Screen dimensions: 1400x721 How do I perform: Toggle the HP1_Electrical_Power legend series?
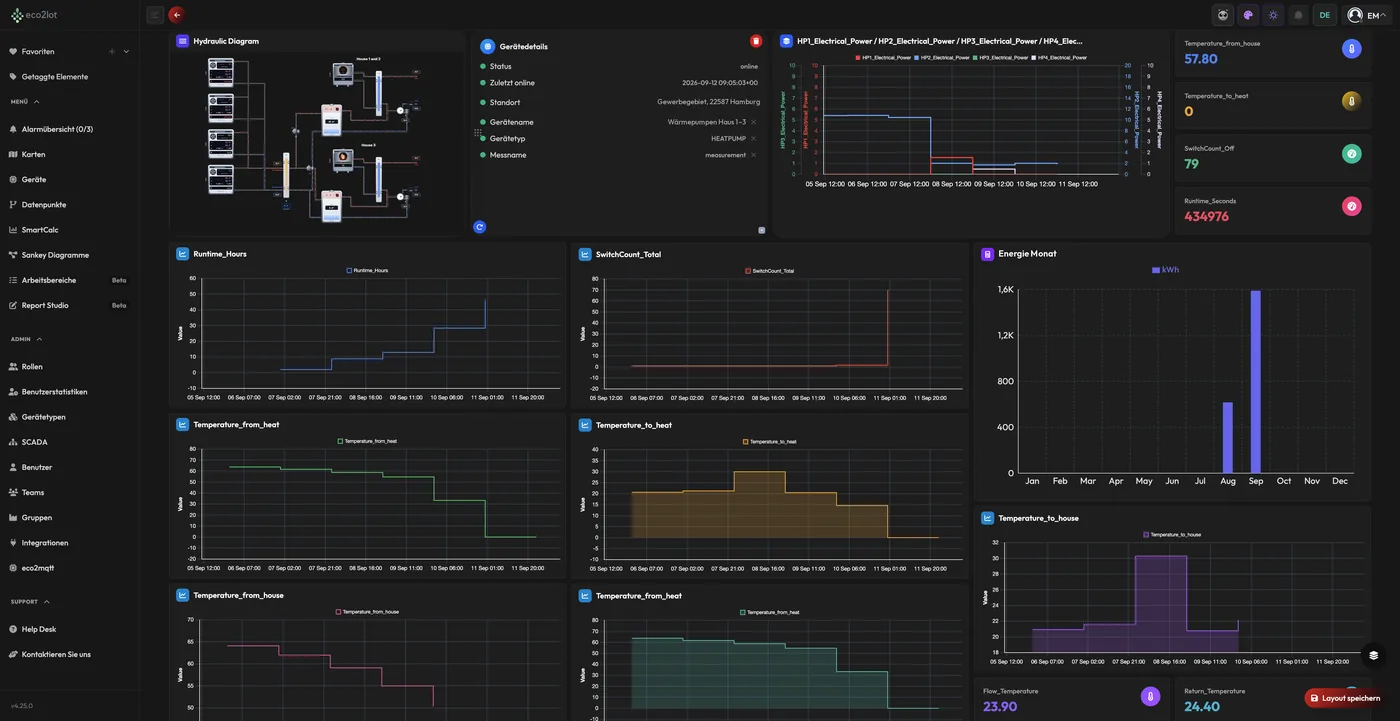tap(883, 58)
